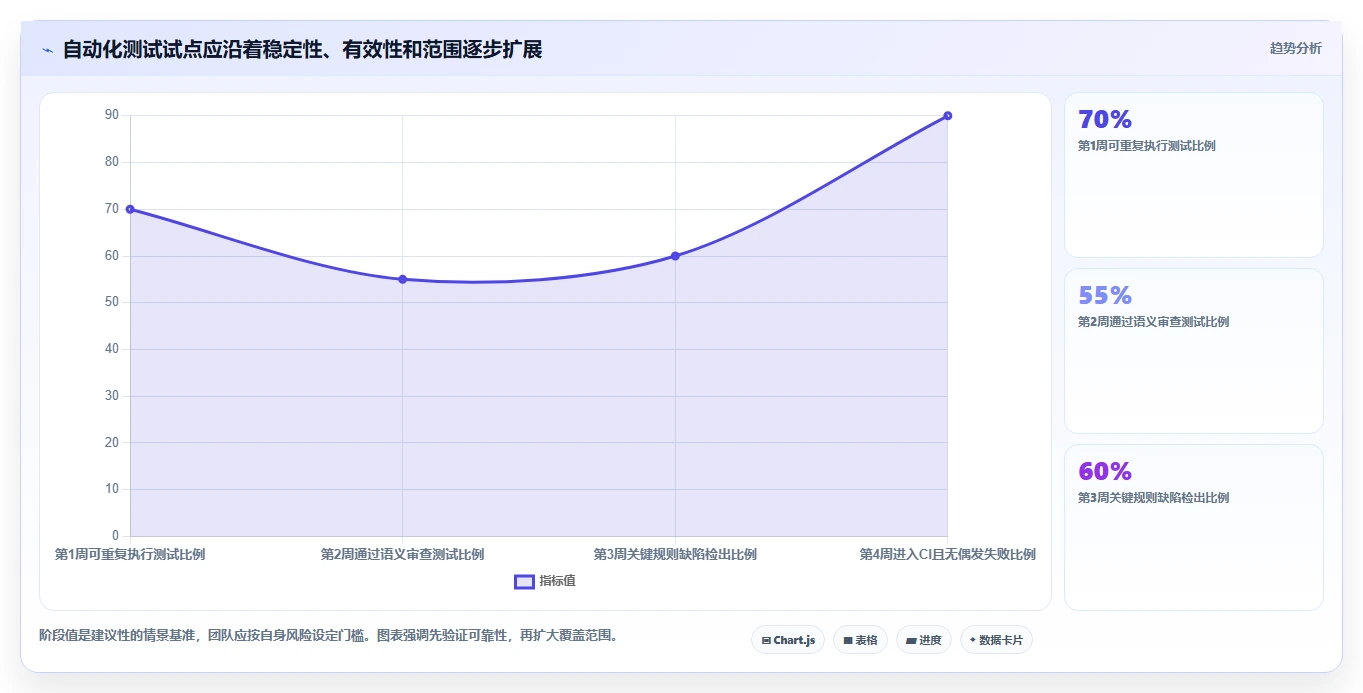Click the card caption 第3周关键规则缺陷检出比例

(1153, 498)
